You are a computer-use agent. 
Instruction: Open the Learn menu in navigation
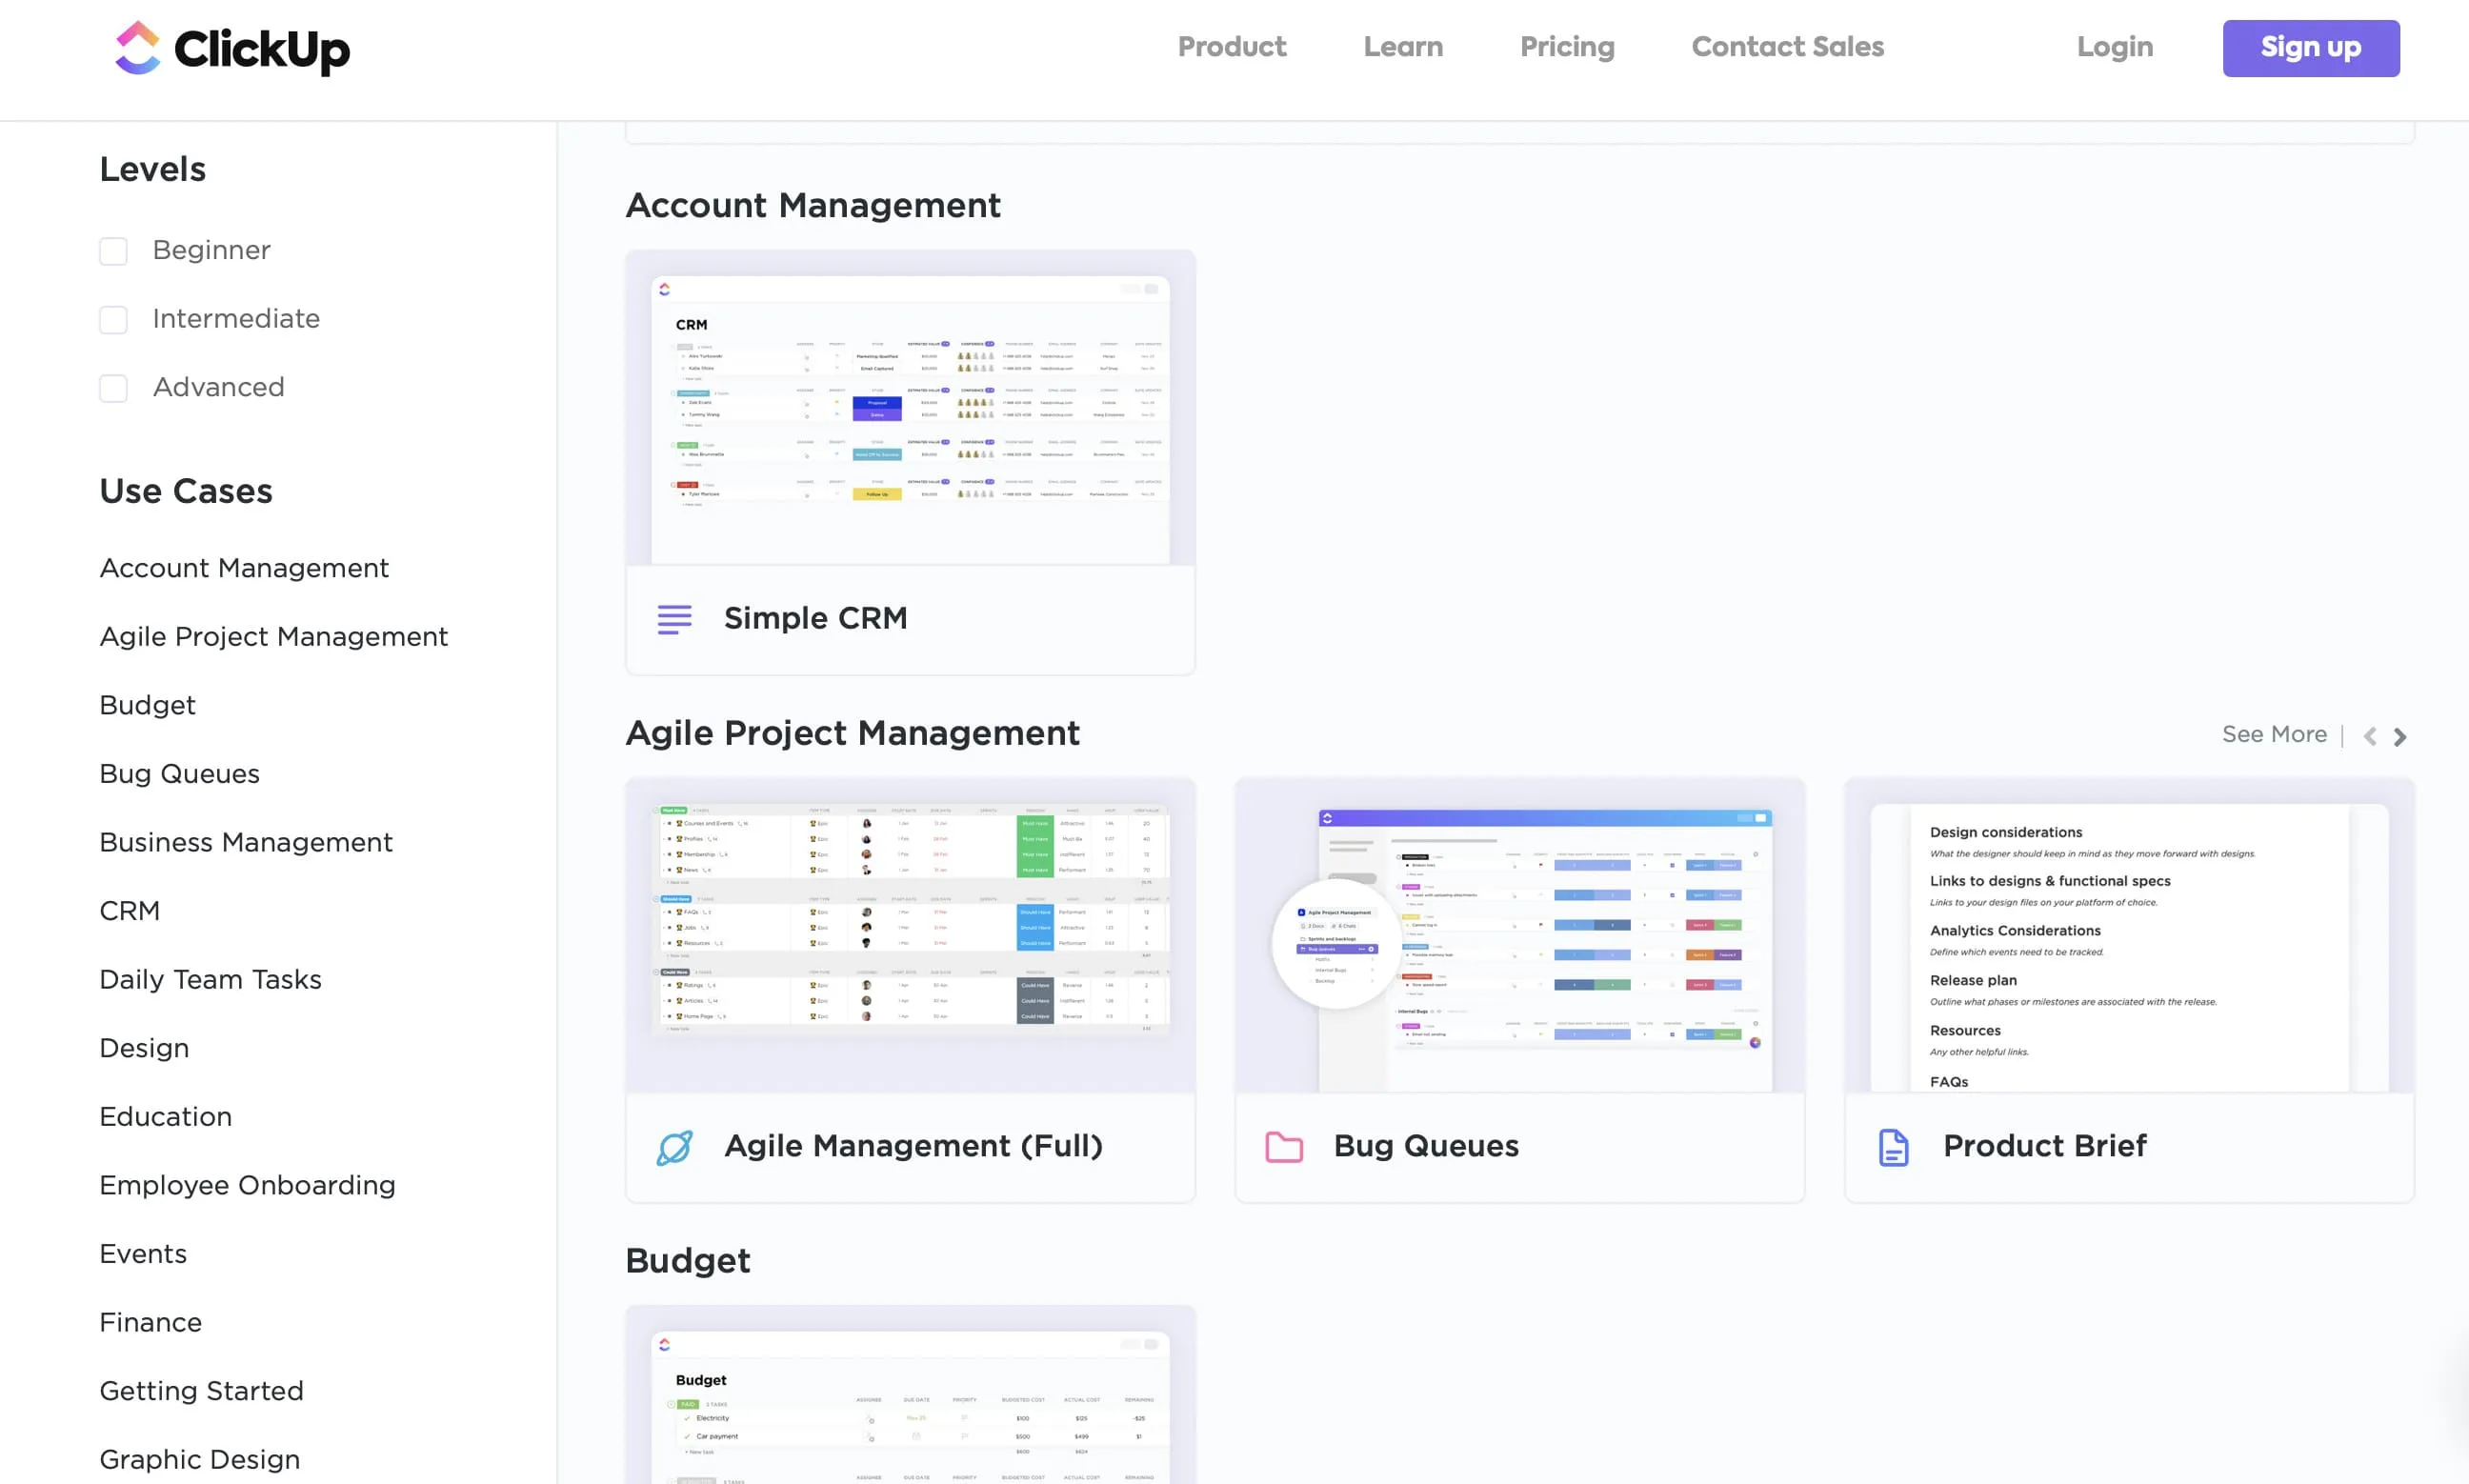click(1404, 48)
